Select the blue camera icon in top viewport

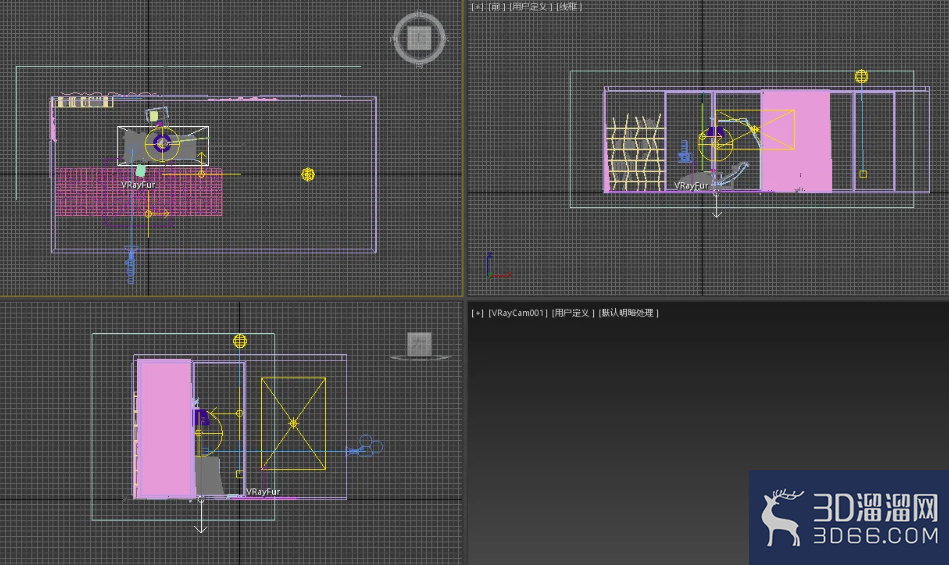[131, 265]
